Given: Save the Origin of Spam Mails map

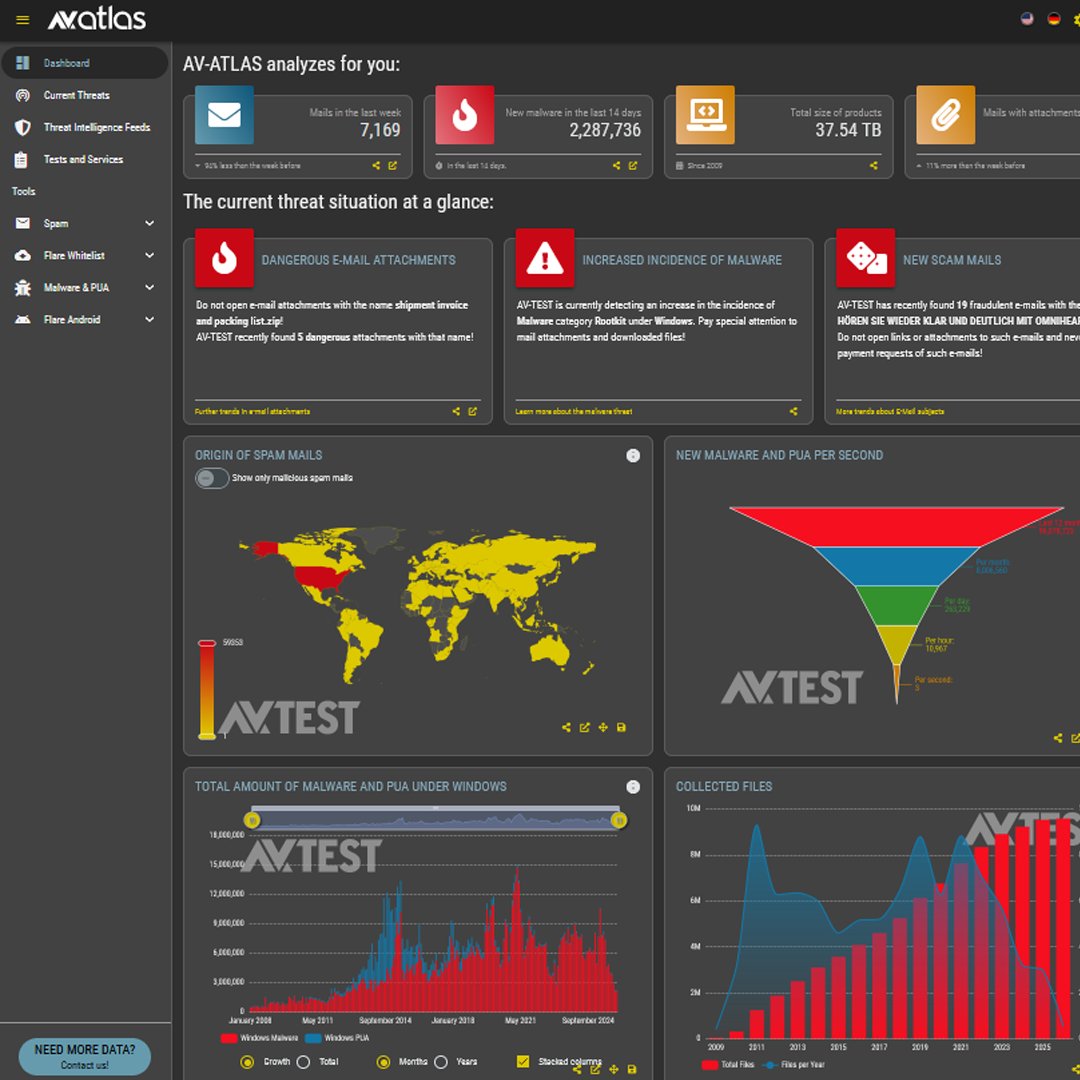Looking at the screenshot, I should (621, 727).
